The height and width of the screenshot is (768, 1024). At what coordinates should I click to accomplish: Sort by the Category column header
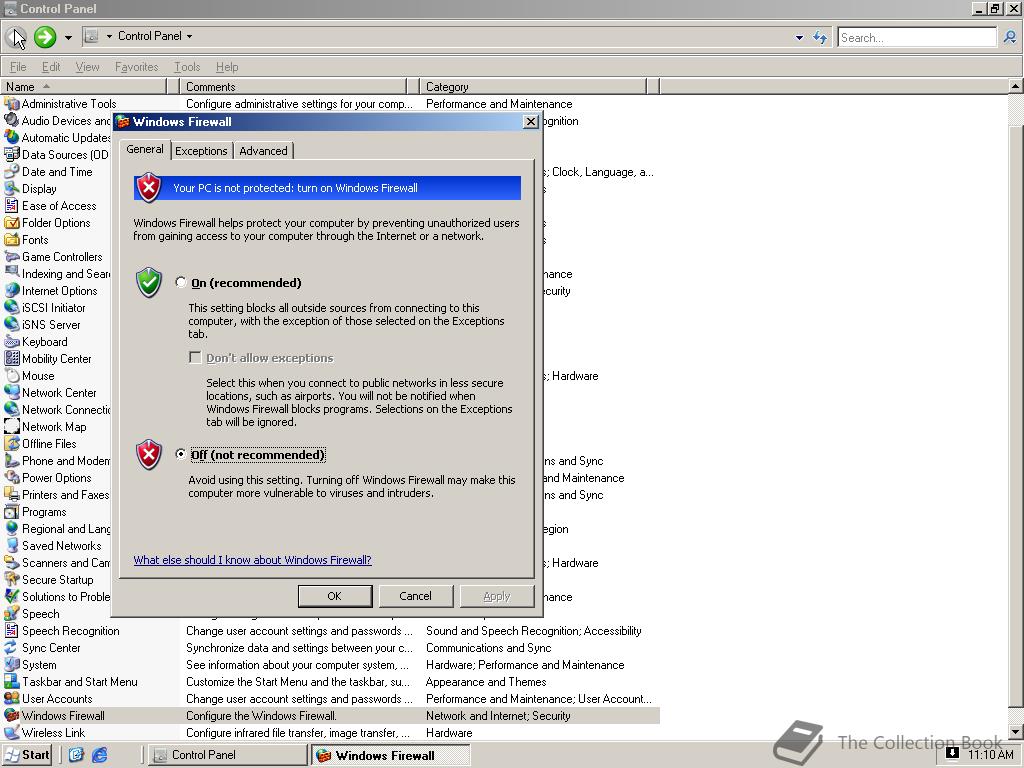click(x=533, y=86)
